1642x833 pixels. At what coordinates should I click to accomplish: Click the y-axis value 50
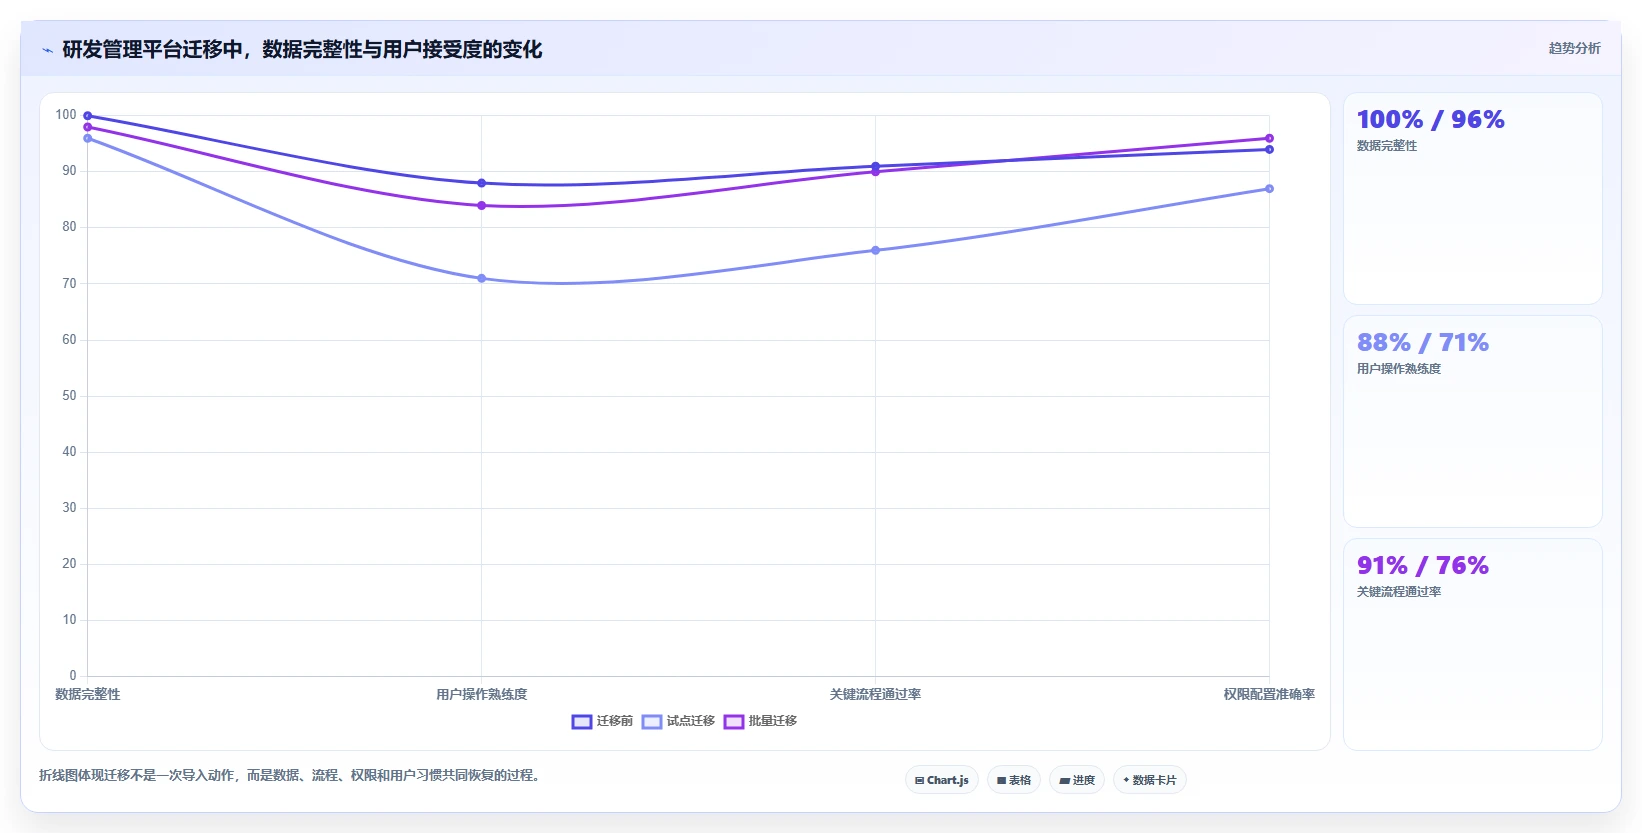[x=69, y=396]
